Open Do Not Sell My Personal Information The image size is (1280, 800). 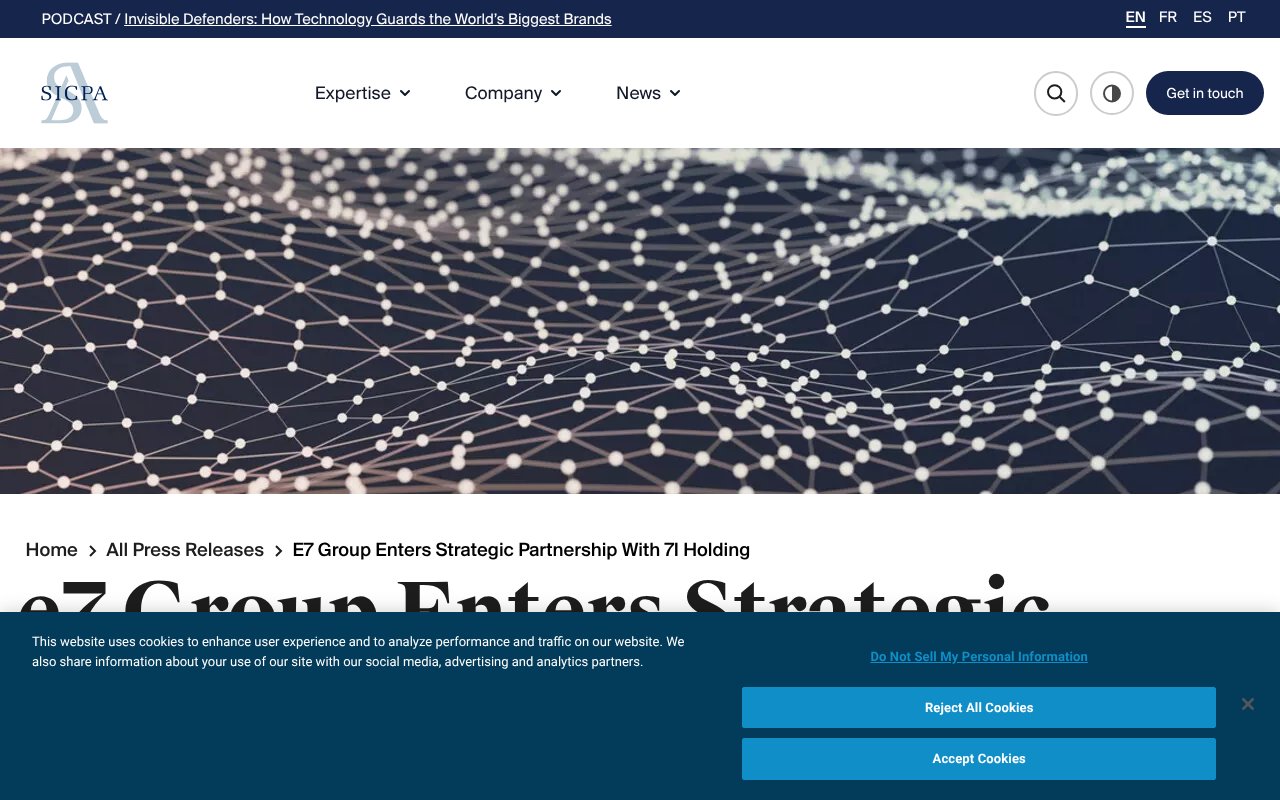click(978, 656)
